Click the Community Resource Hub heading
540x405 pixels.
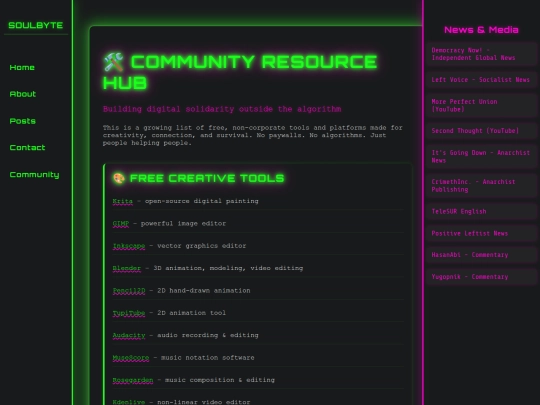click(240, 72)
